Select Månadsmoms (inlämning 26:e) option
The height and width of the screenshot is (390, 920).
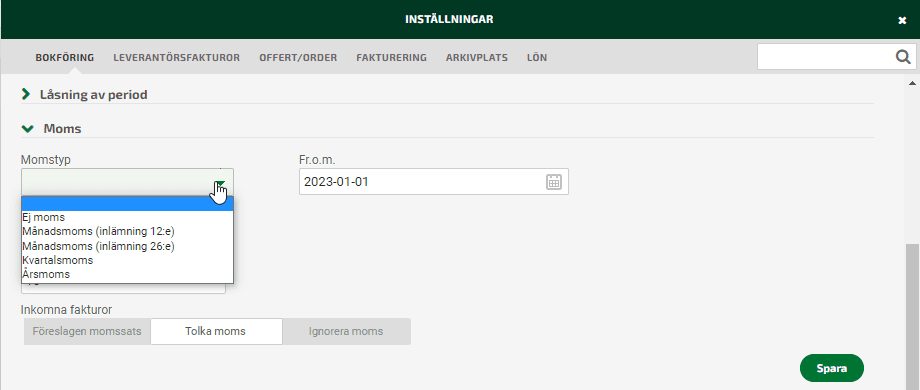pyautogui.click(x=127, y=246)
